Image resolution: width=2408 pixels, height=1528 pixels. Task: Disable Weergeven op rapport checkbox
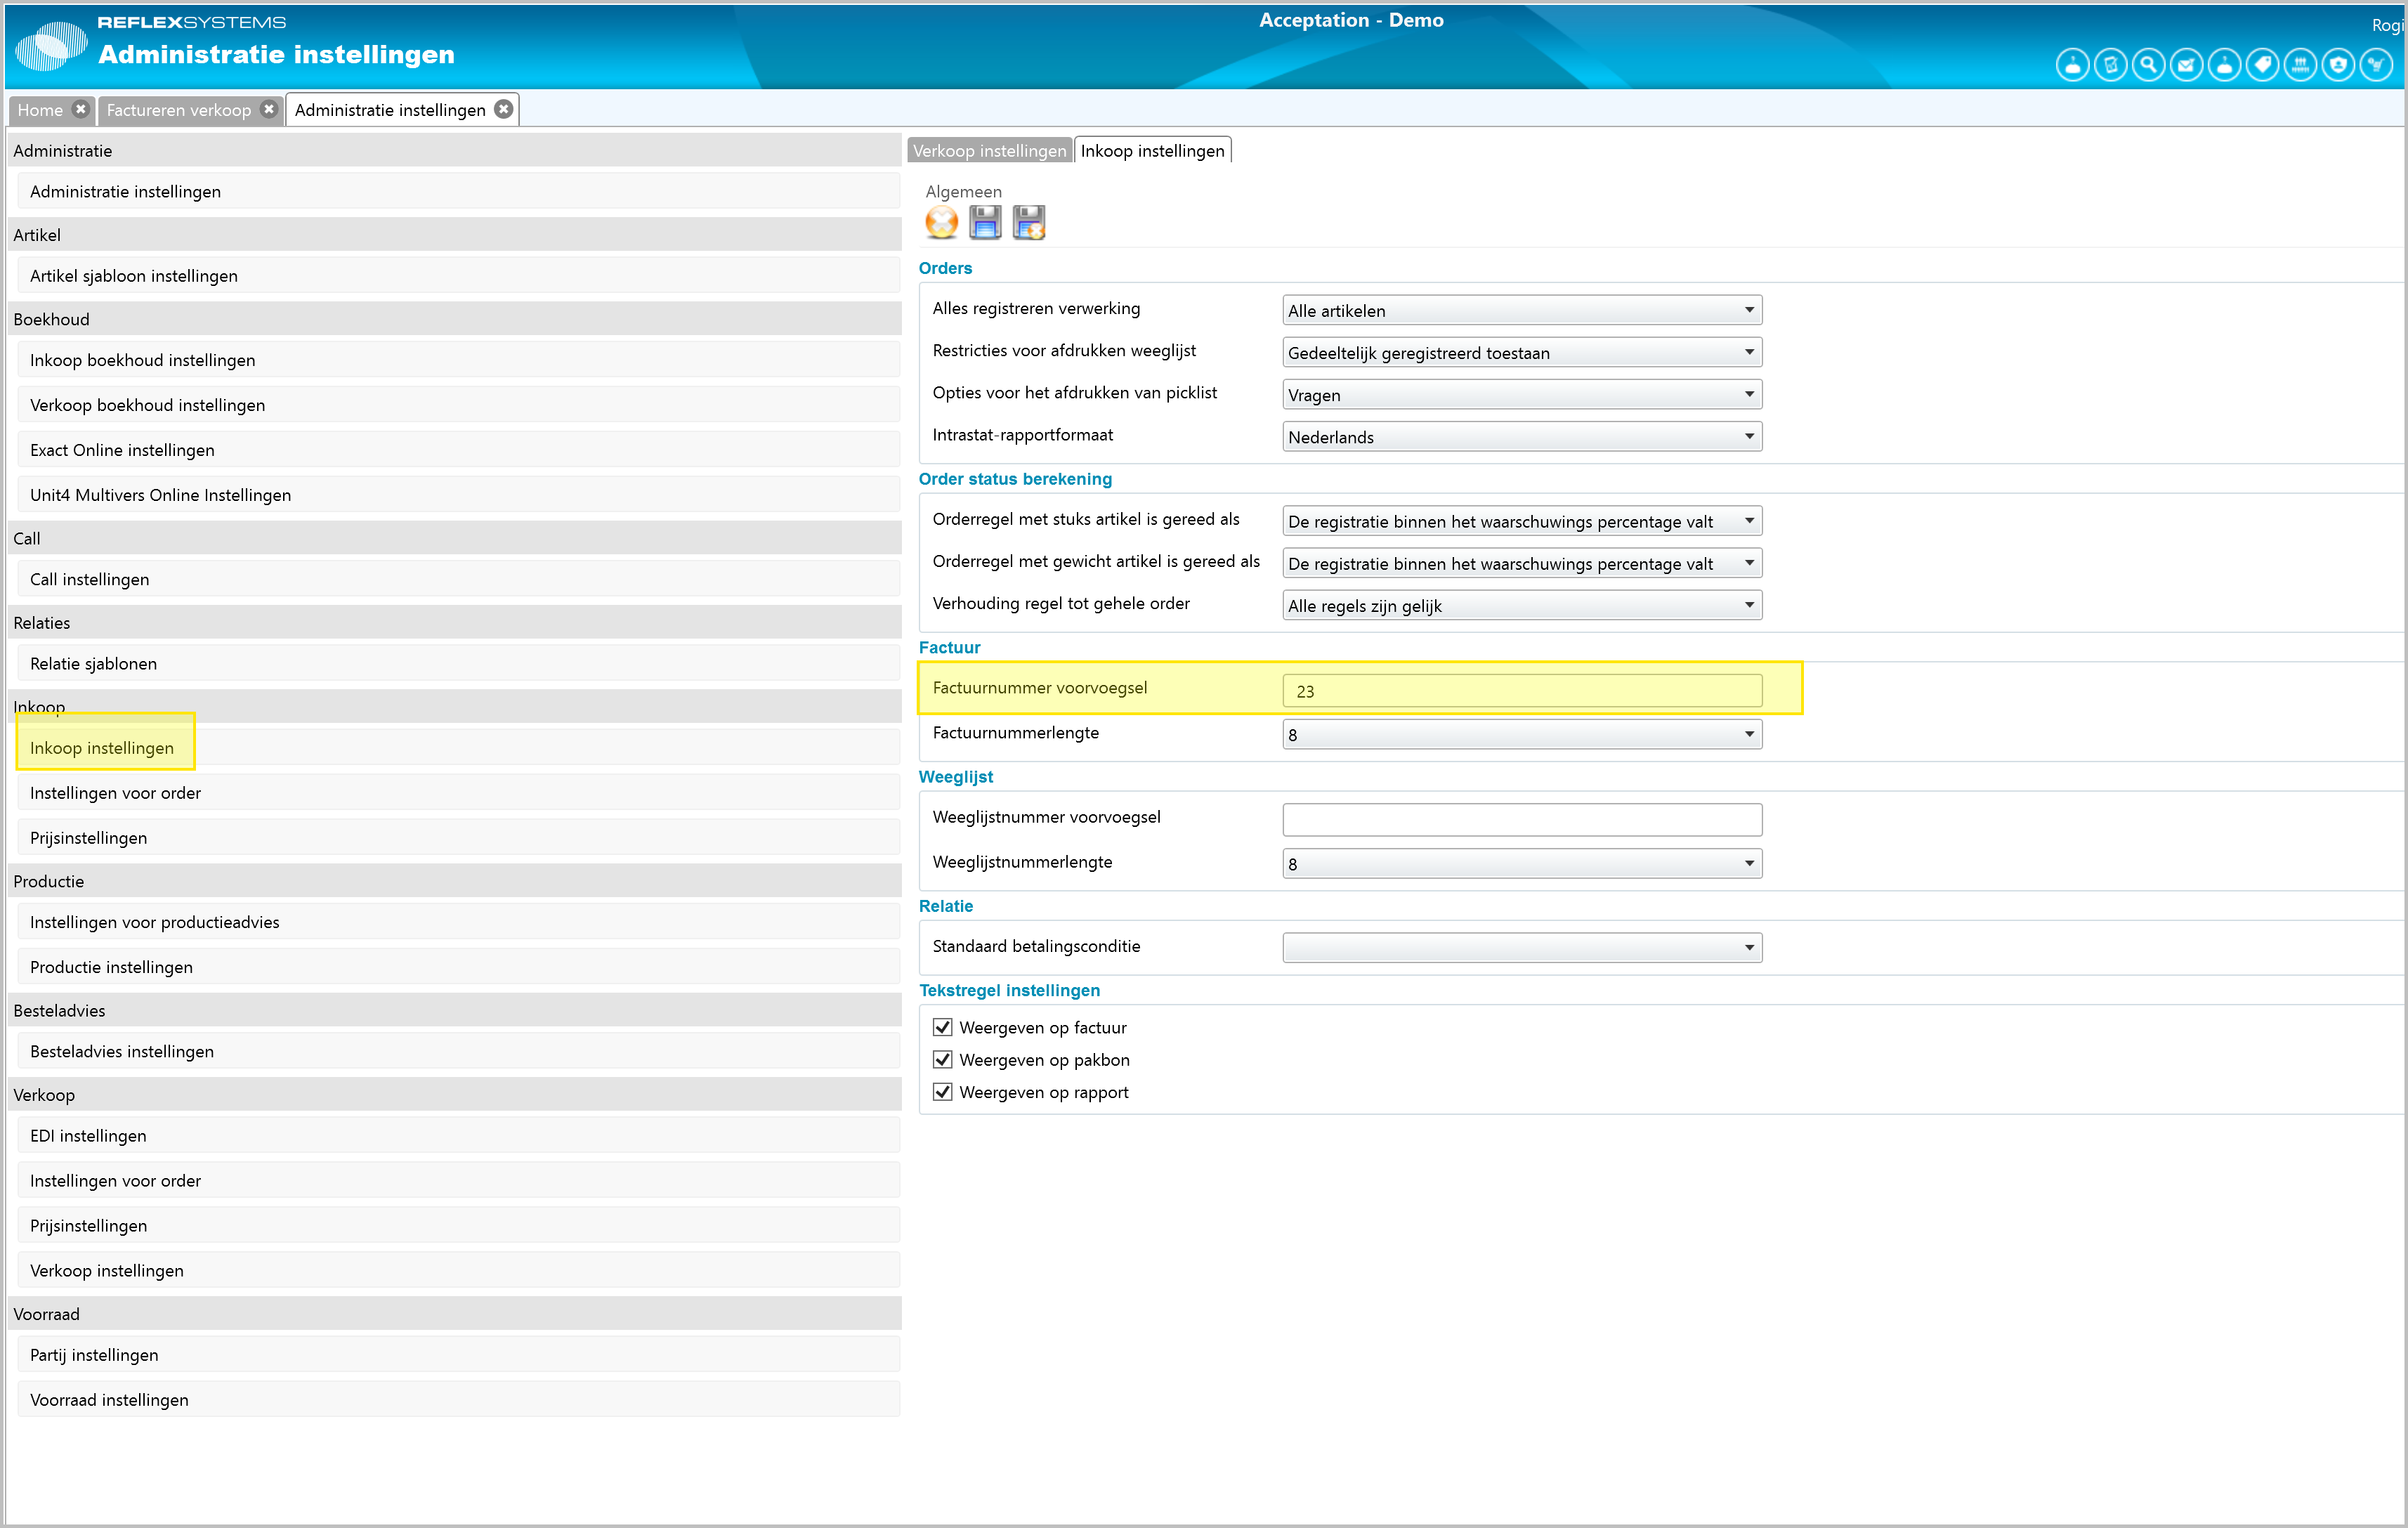942,1092
